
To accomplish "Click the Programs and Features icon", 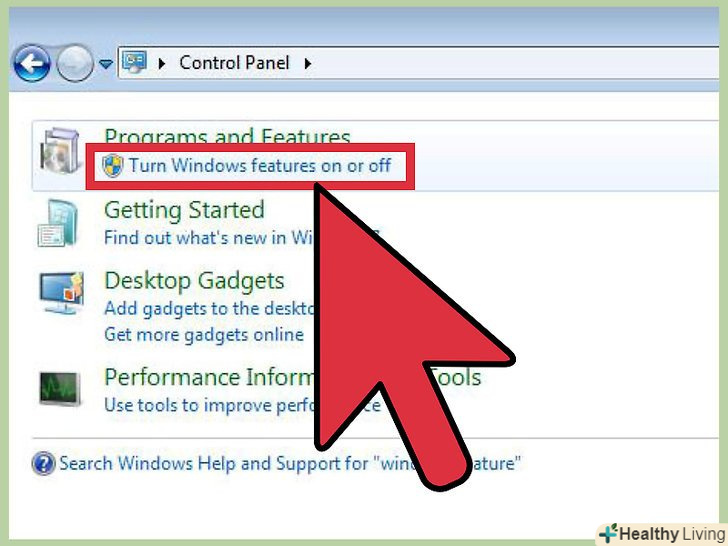I will pos(60,151).
